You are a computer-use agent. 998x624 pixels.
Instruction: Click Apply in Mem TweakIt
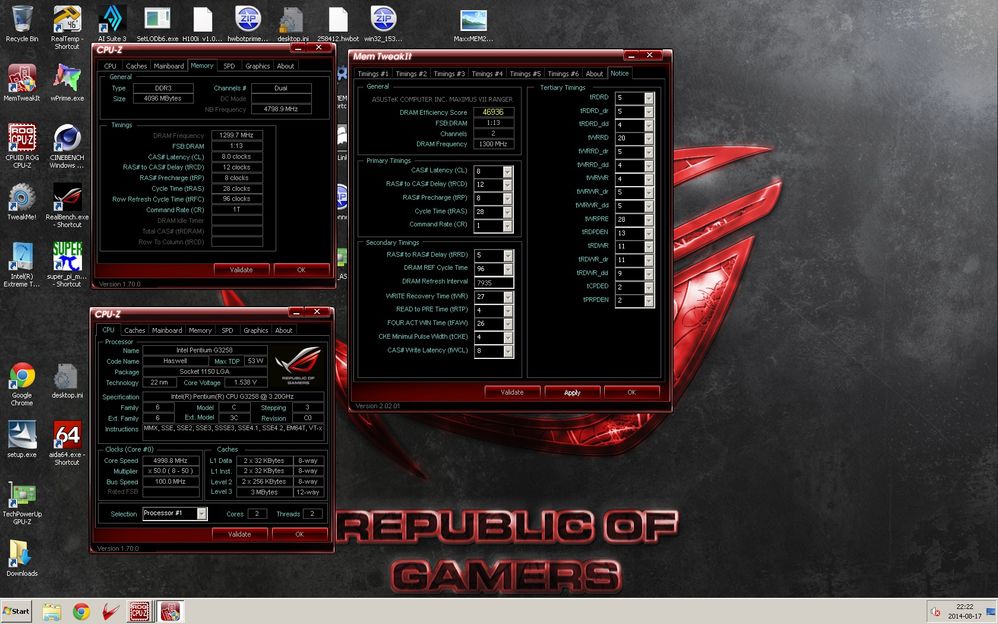coord(572,393)
